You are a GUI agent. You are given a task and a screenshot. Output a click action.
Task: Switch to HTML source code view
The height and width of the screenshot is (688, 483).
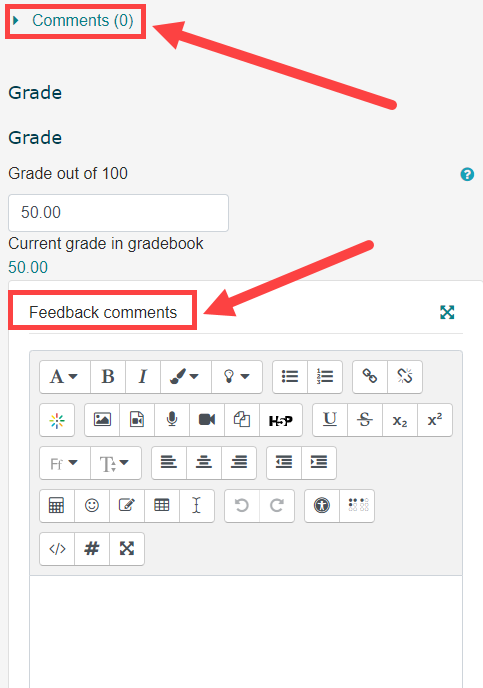click(x=57, y=549)
